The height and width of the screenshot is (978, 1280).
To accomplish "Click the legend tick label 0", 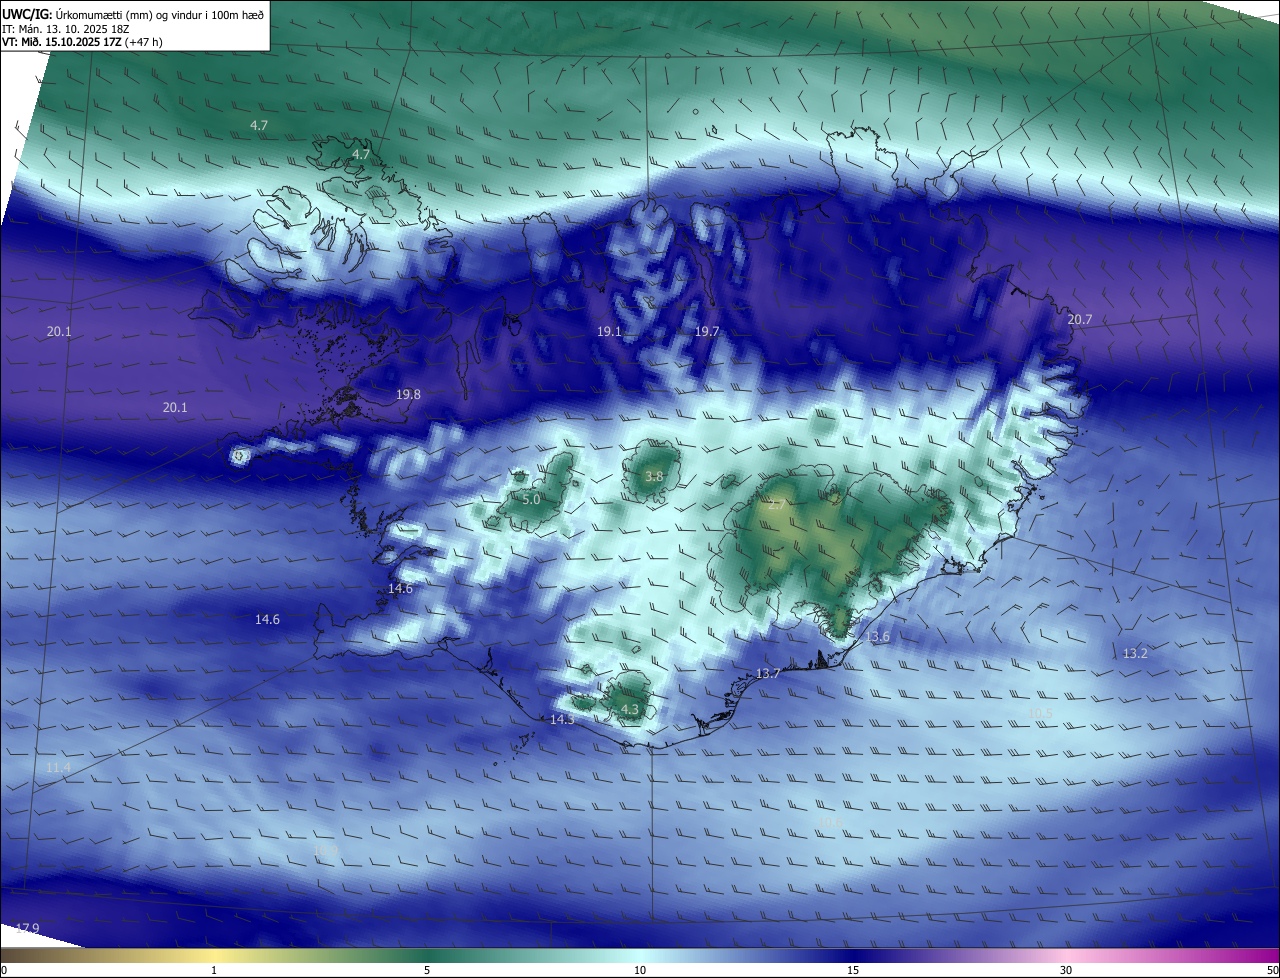I will (4, 971).
